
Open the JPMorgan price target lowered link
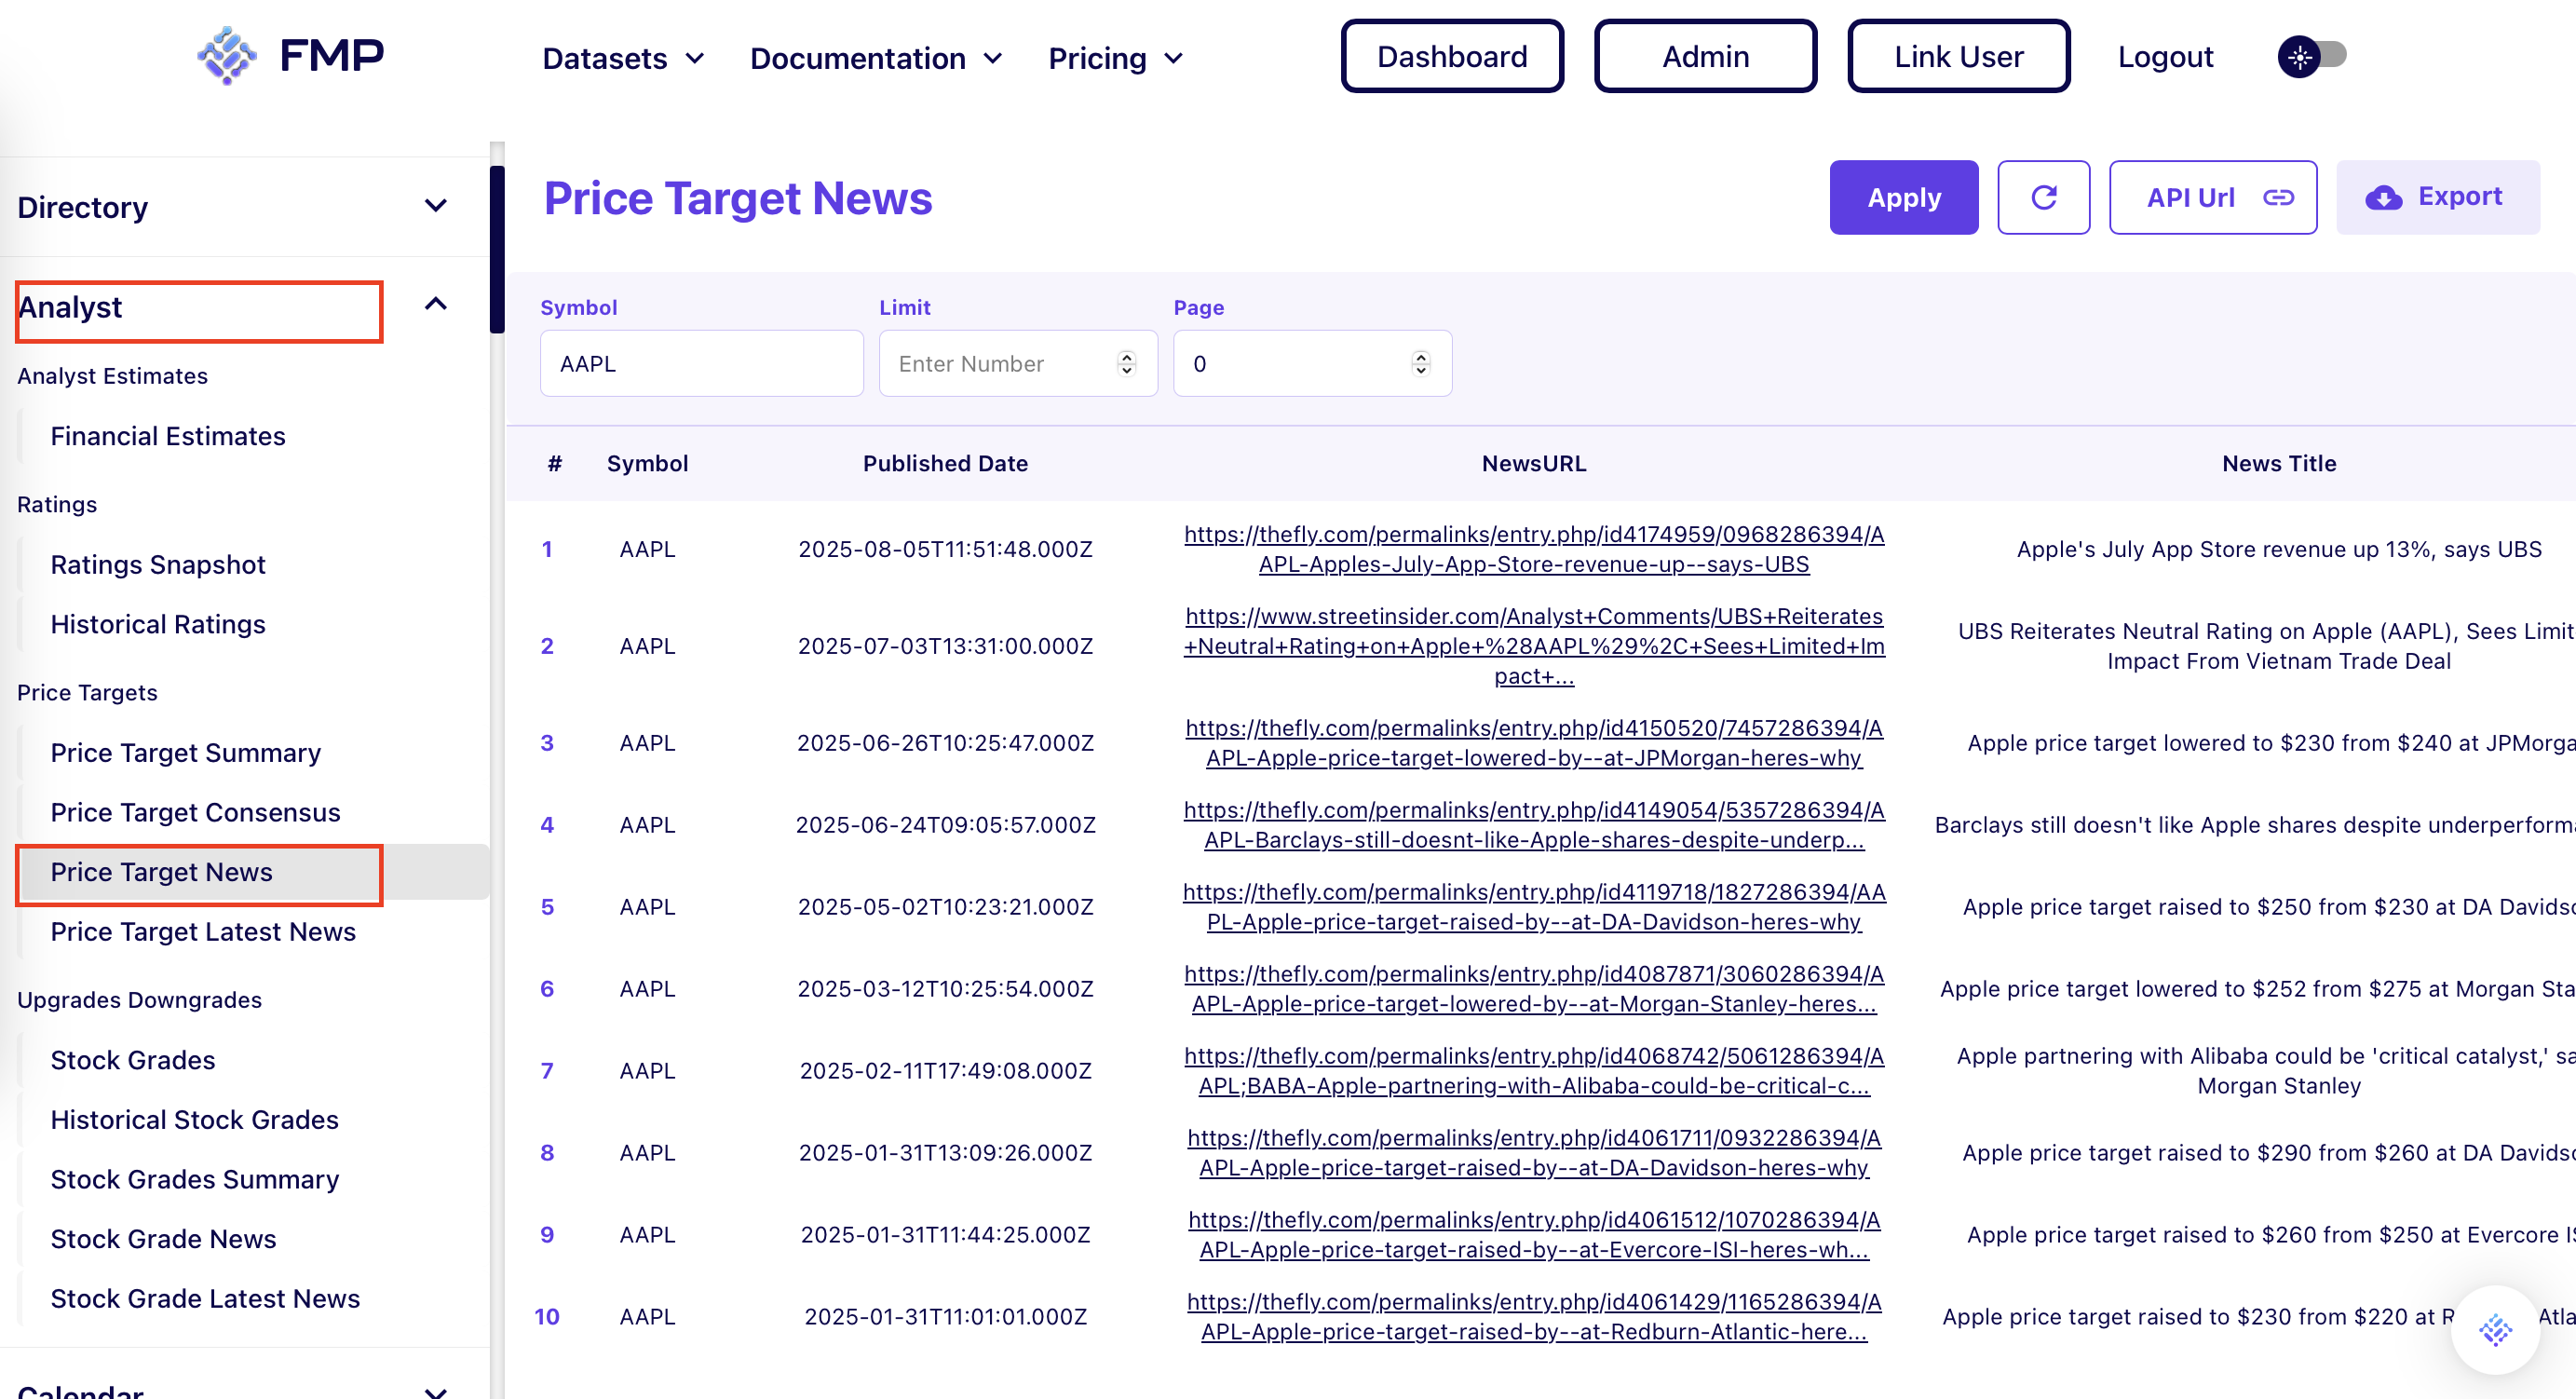[1533, 743]
